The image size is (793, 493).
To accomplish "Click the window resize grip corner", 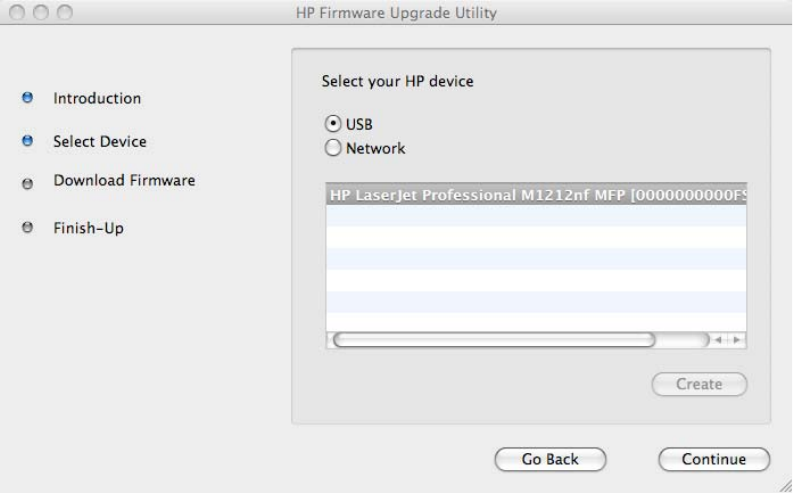I will coord(784,485).
